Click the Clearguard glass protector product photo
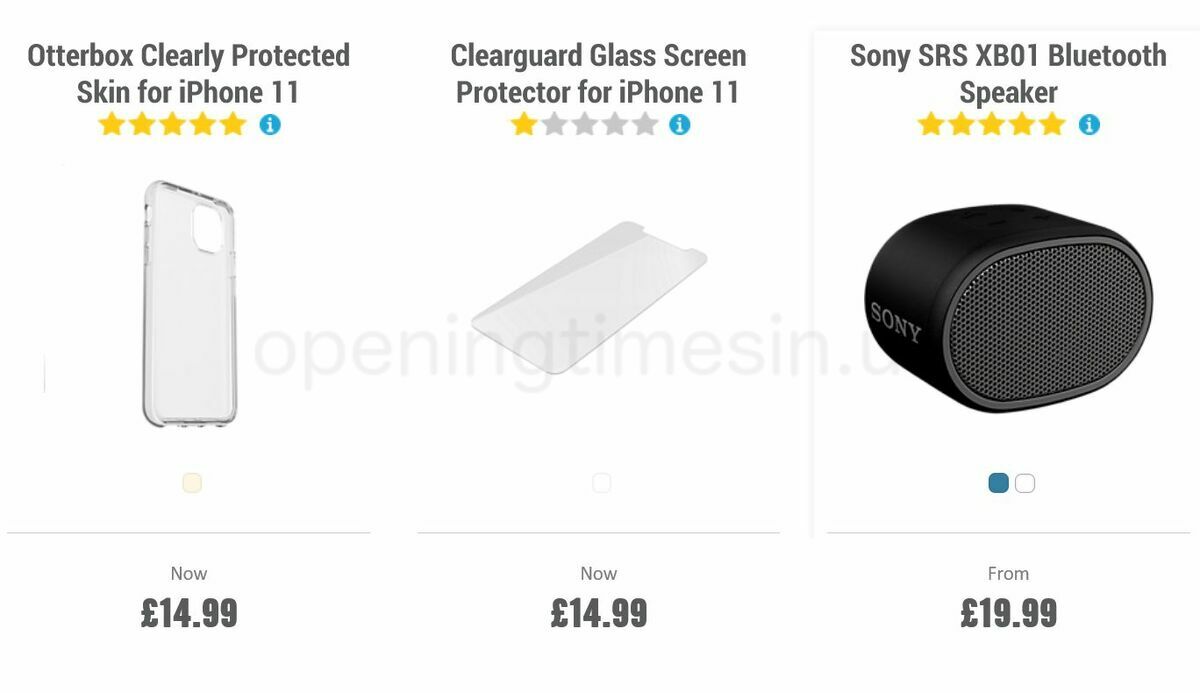The width and height of the screenshot is (1200, 693). click(590, 300)
